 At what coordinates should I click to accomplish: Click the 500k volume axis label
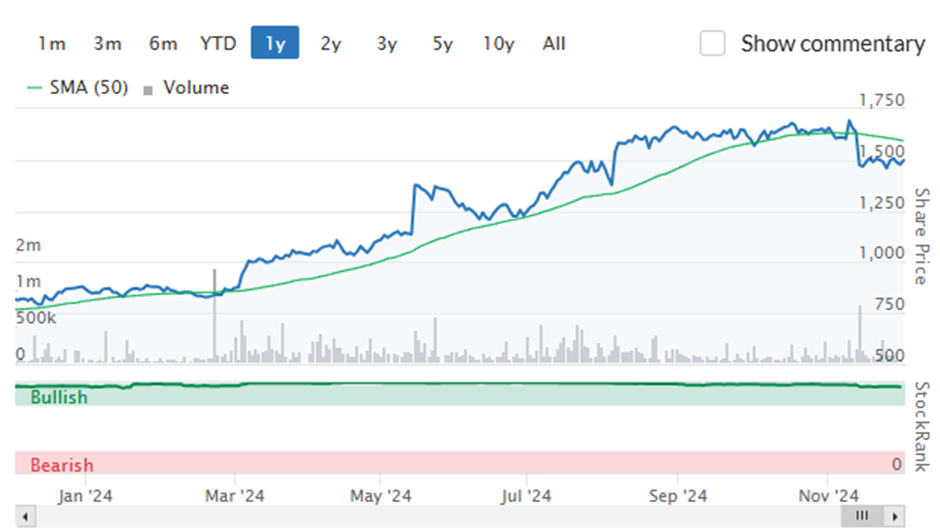pos(36,318)
